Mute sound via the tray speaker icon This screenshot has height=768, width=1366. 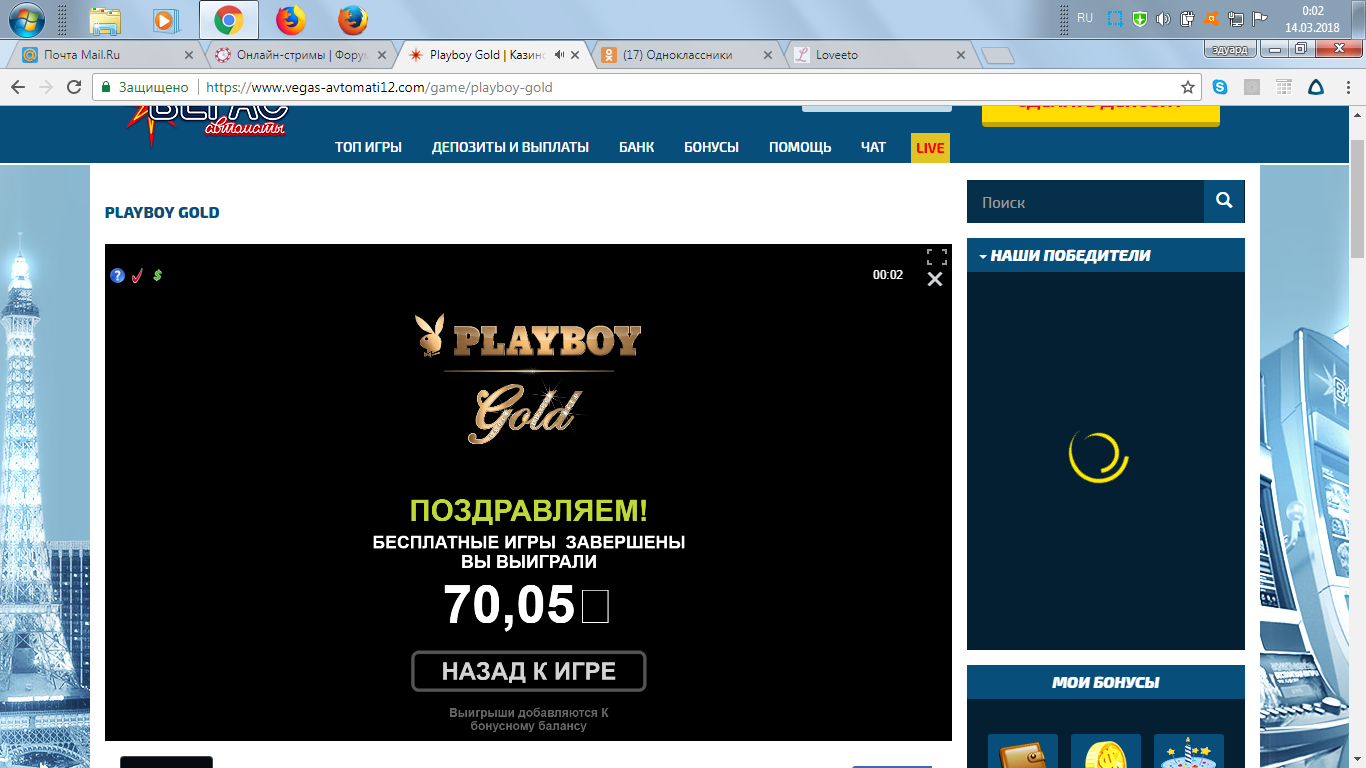tap(1163, 16)
